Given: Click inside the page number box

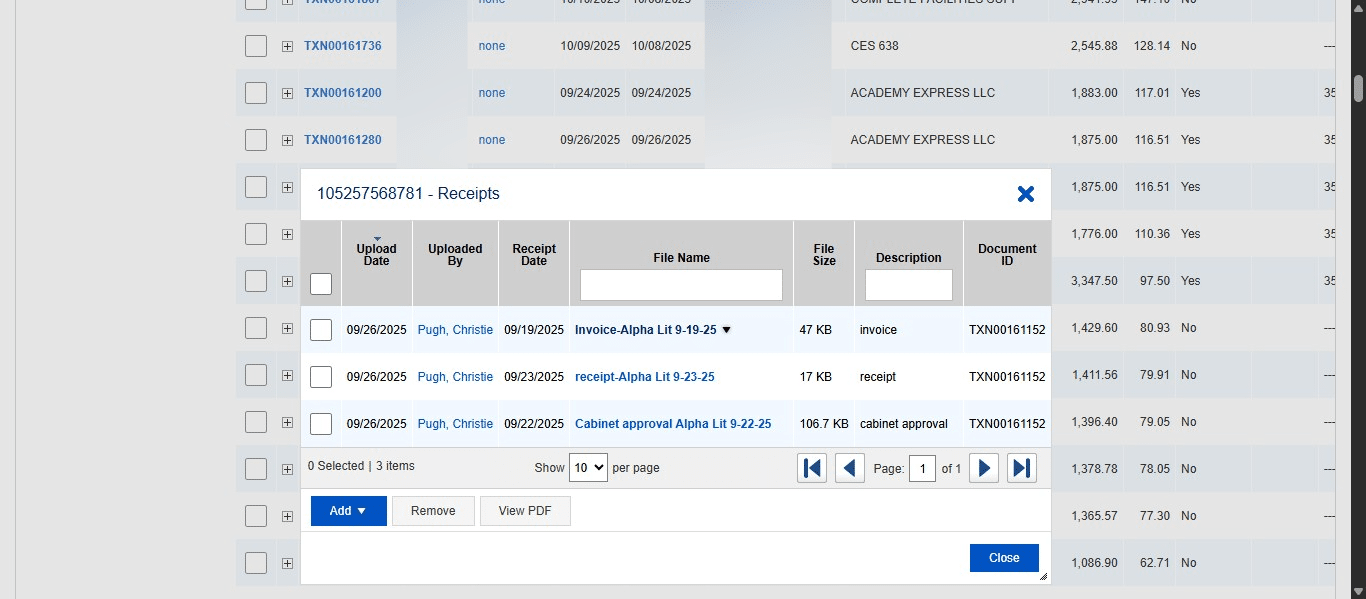Looking at the screenshot, I should pyautogui.click(x=922, y=467).
